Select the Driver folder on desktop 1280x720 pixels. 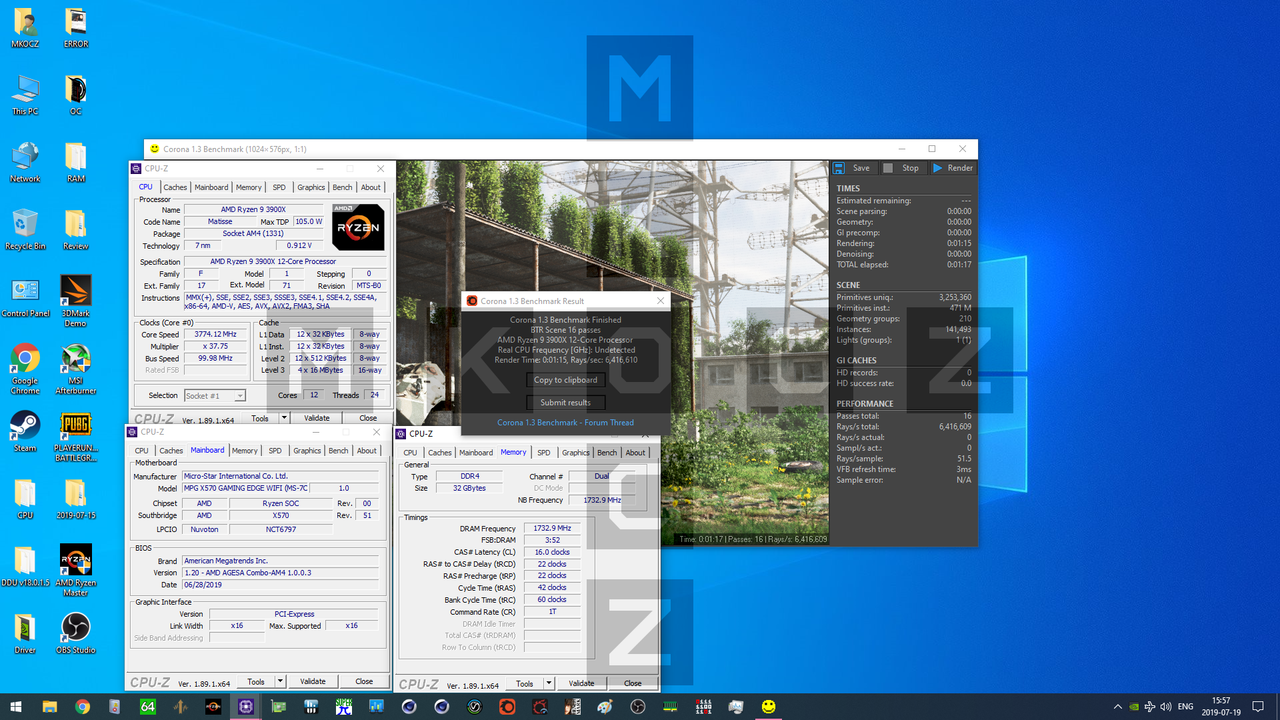[x=25, y=634]
